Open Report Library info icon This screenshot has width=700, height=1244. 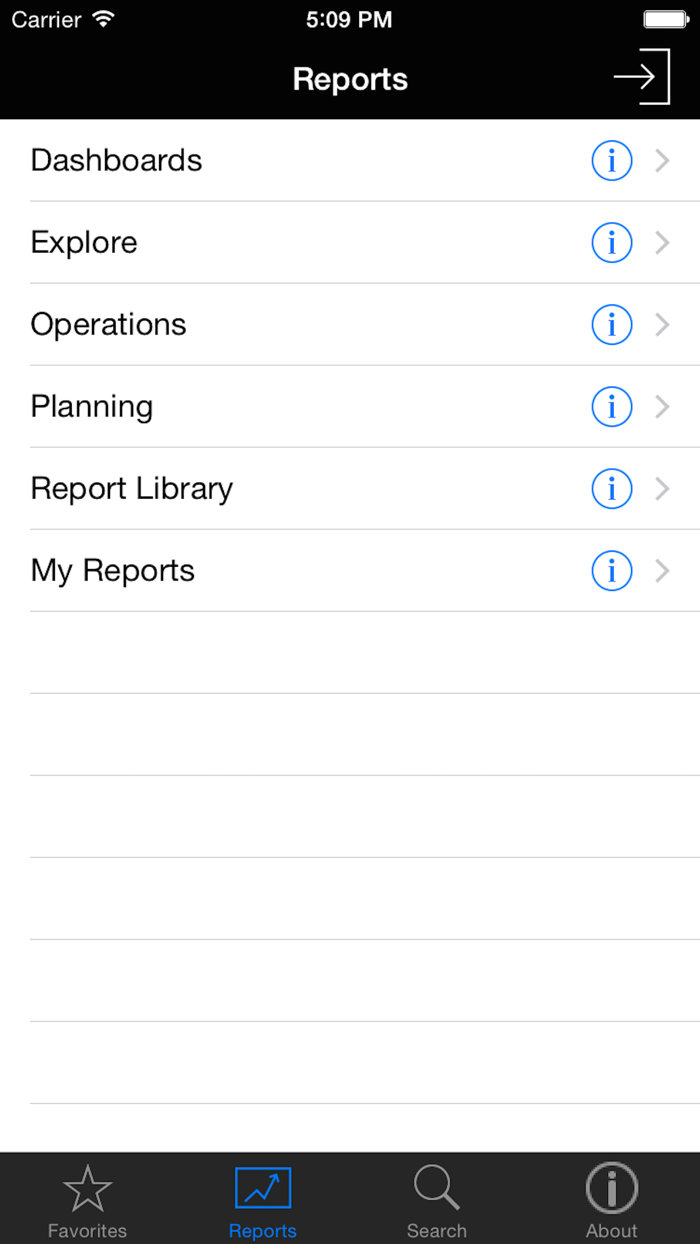[x=612, y=489]
